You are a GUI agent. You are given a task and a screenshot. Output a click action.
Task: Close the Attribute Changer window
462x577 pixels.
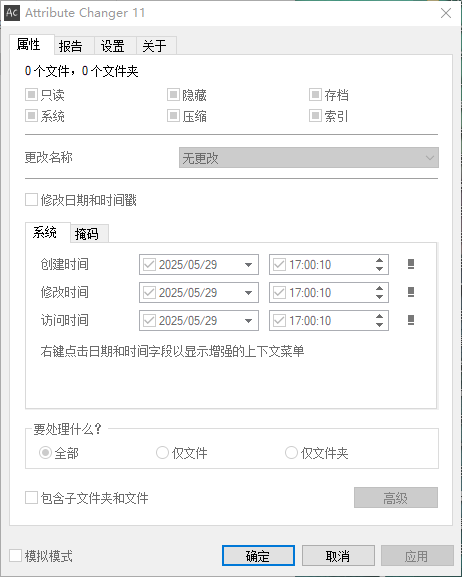[x=446, y=13]
